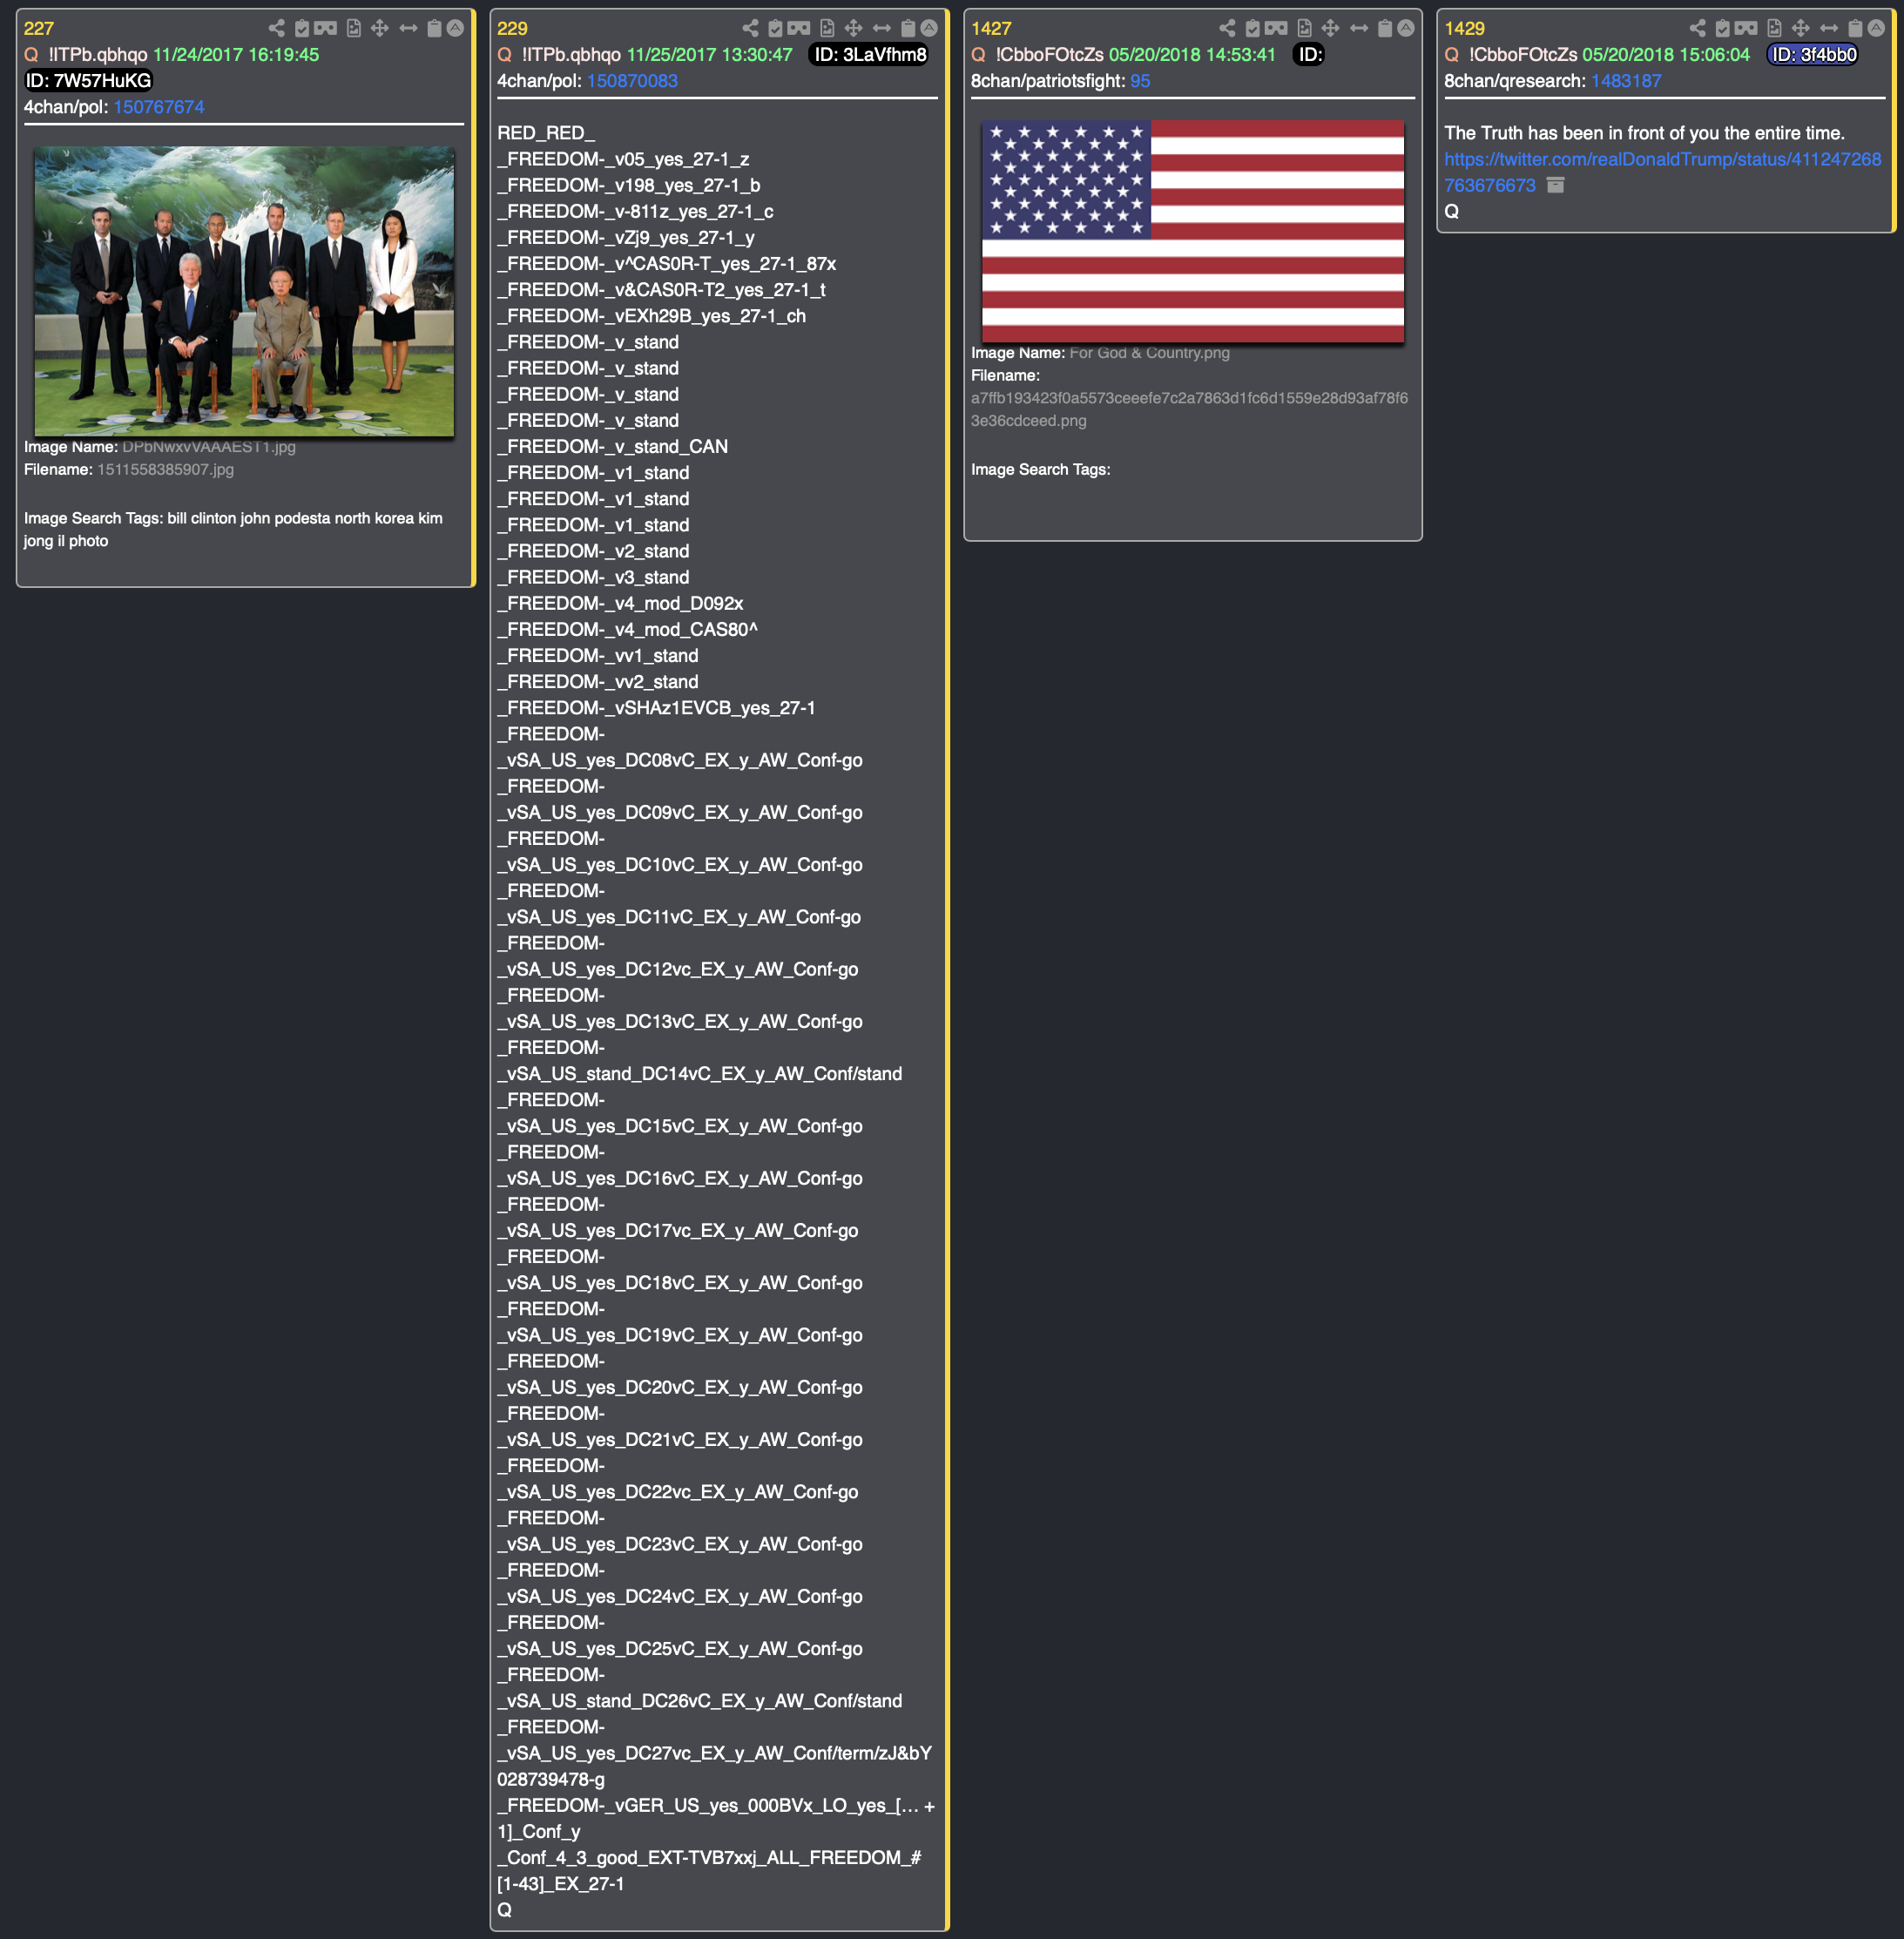
Task: Click post number 1429
Action: [x=1464, y=29]
